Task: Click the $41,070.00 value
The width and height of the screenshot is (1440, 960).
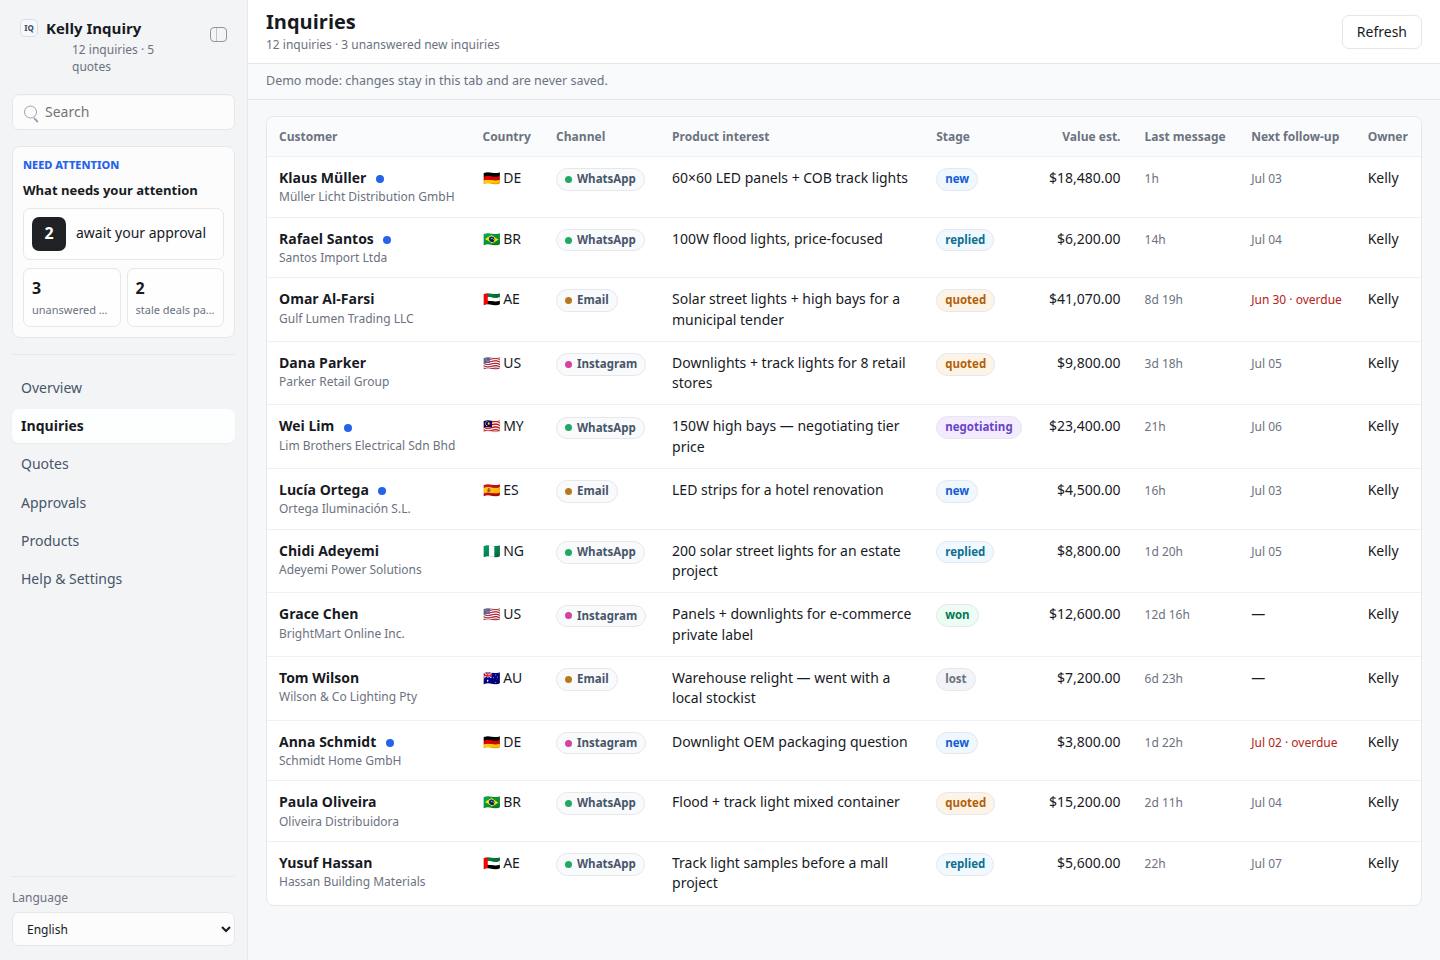Action: click(1084, 299)
